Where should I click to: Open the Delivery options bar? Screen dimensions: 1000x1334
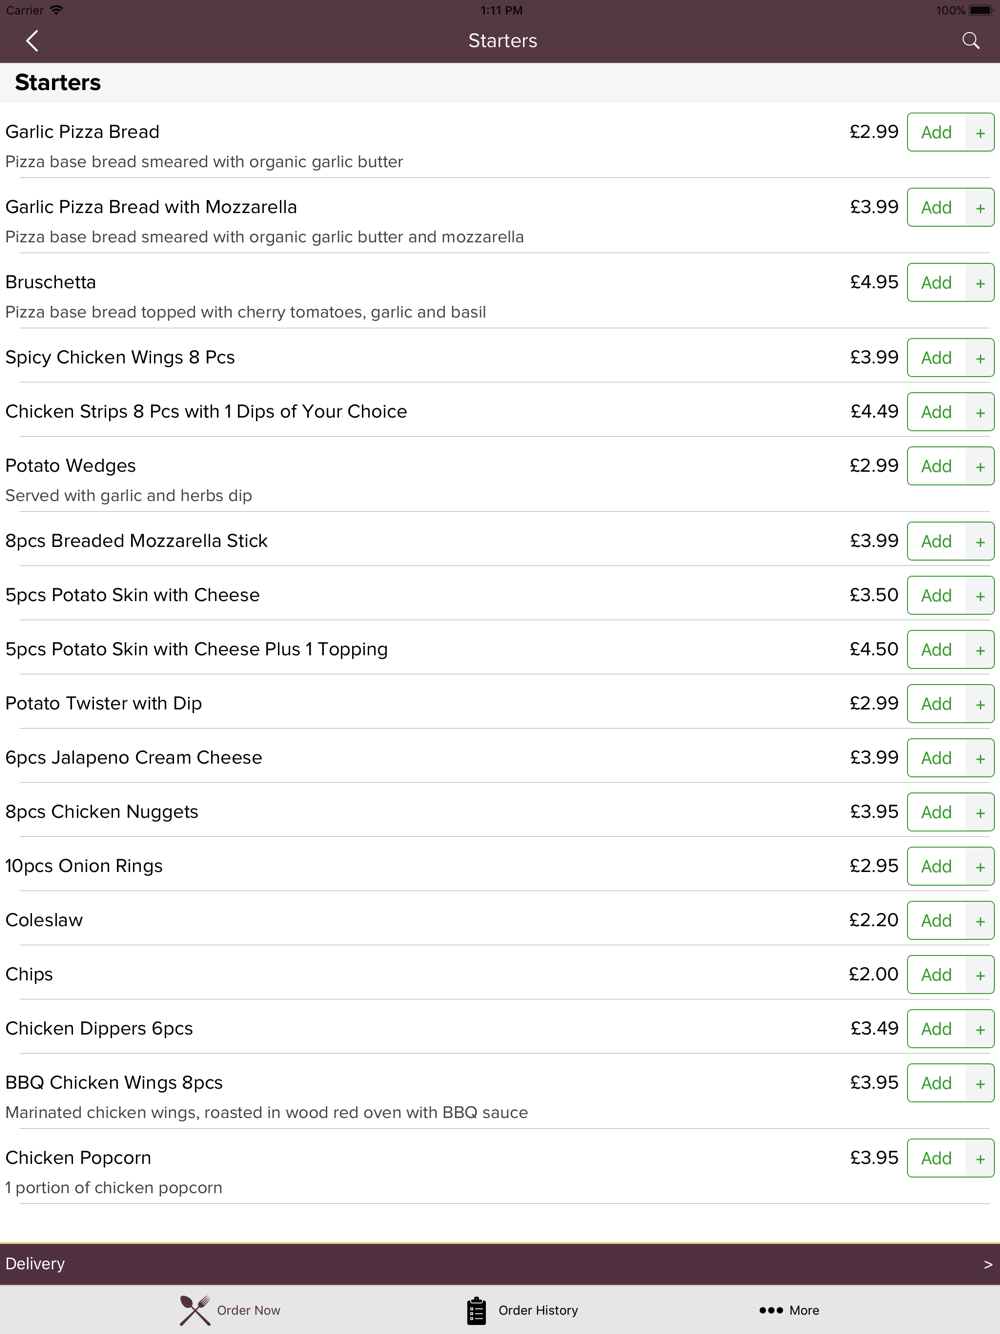[x=500, y=1264]
